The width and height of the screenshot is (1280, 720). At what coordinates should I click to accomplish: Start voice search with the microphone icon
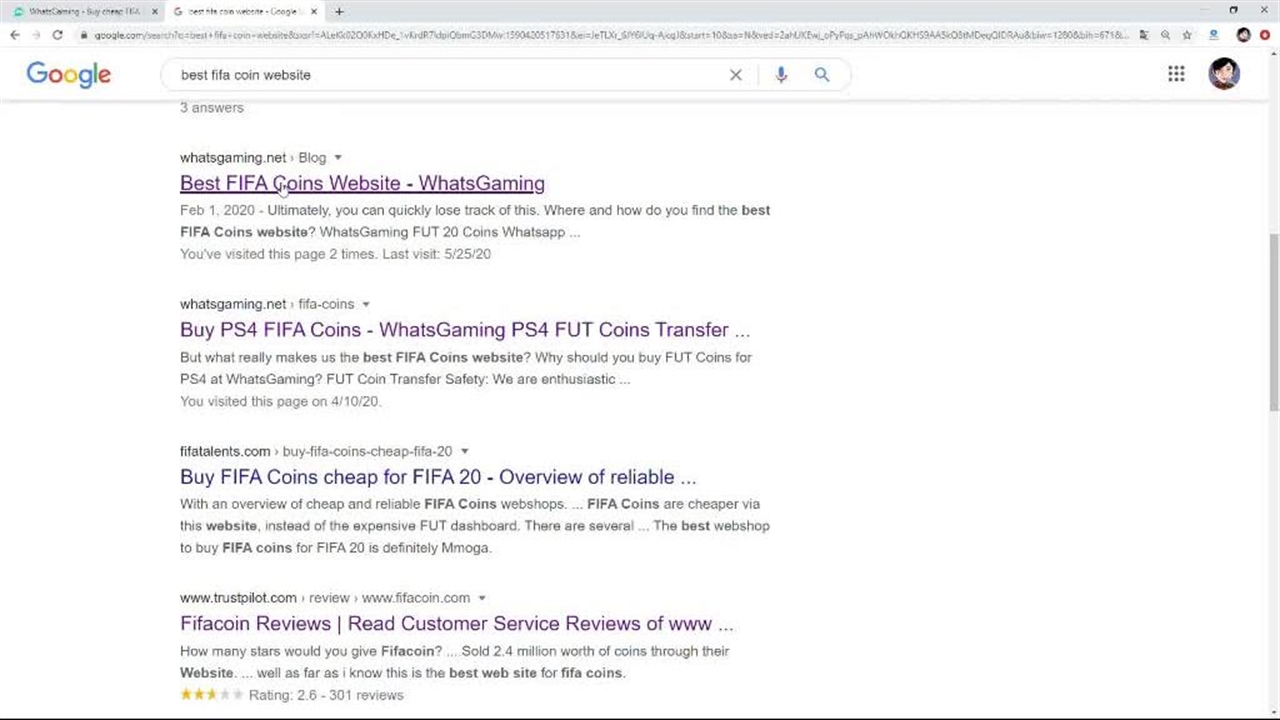[781, 75]
